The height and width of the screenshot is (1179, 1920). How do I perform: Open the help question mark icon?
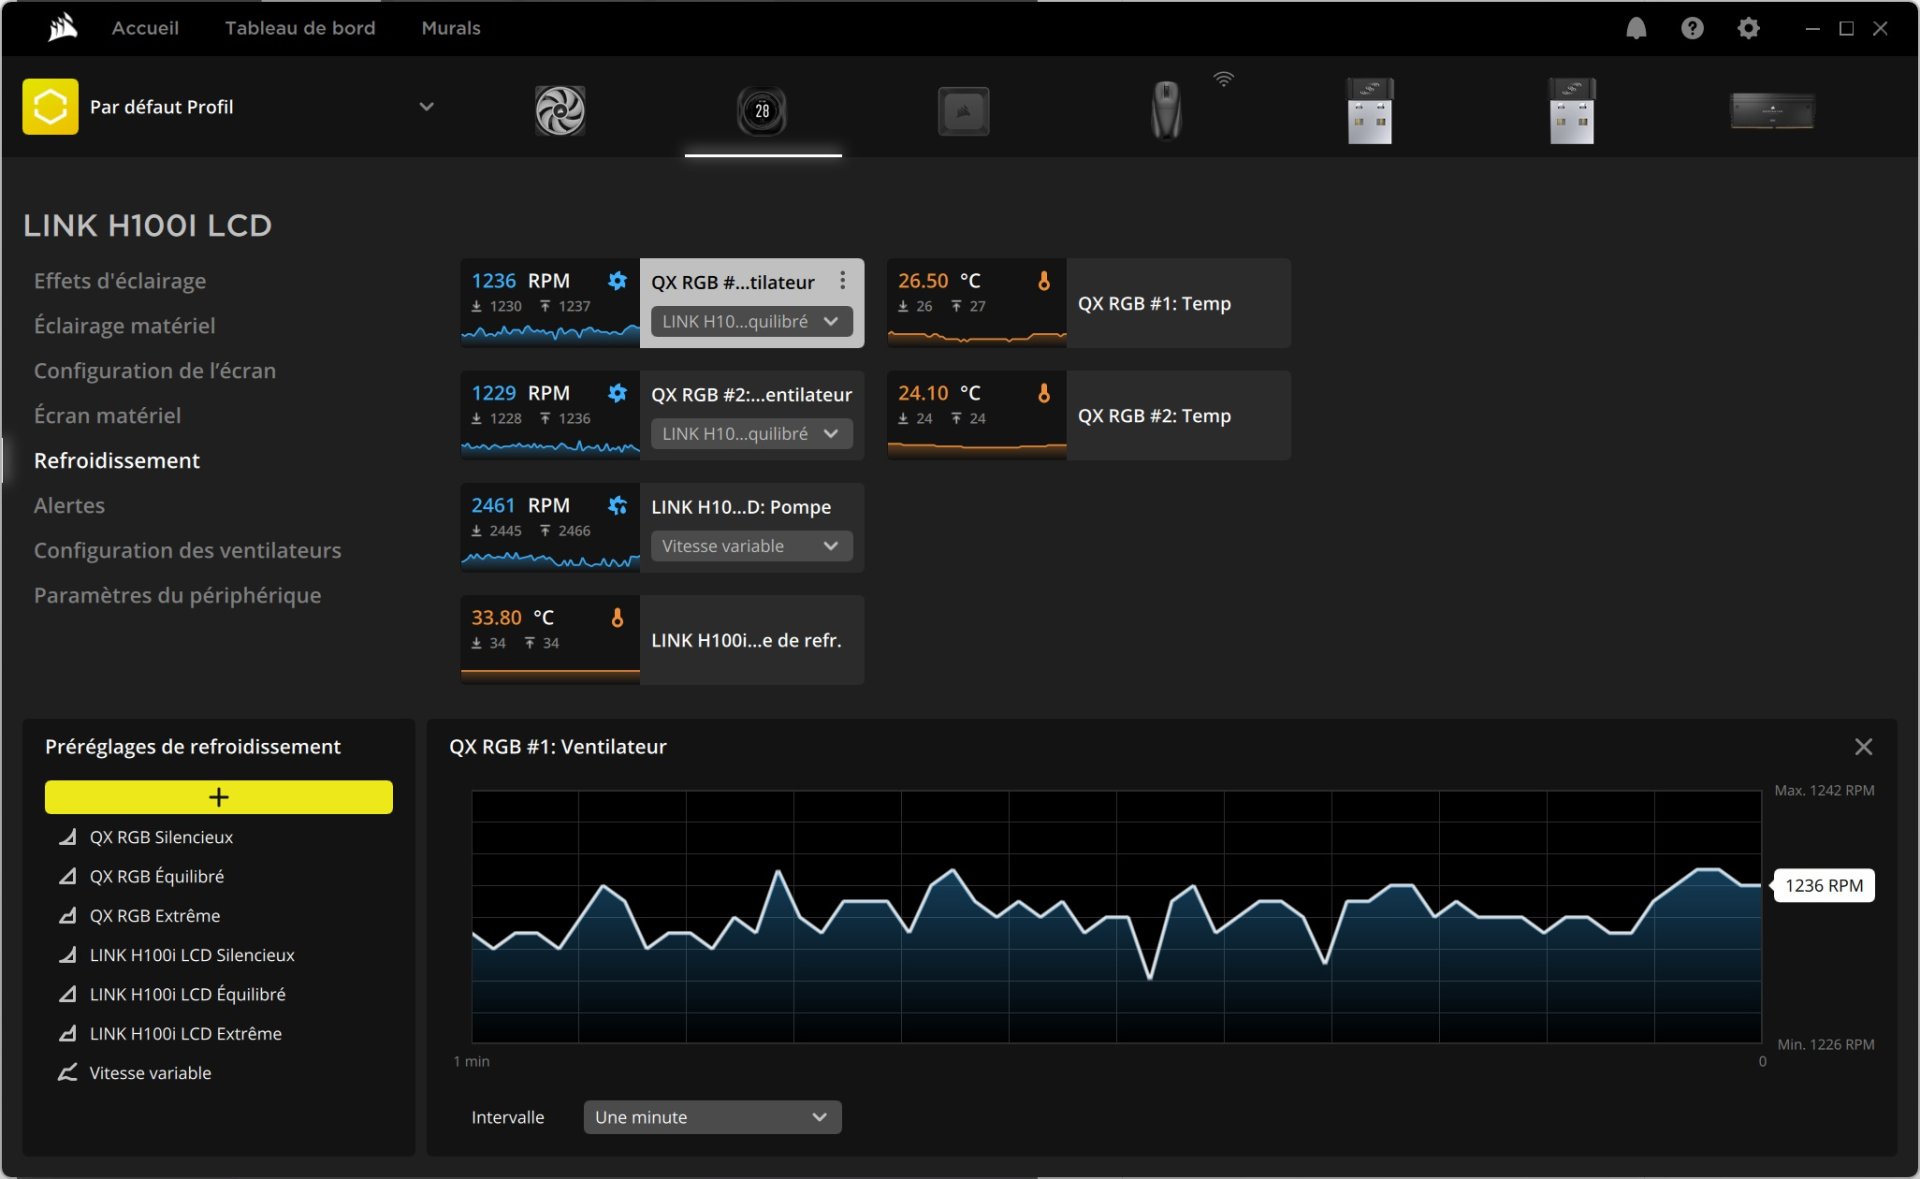pos(1692,28)
